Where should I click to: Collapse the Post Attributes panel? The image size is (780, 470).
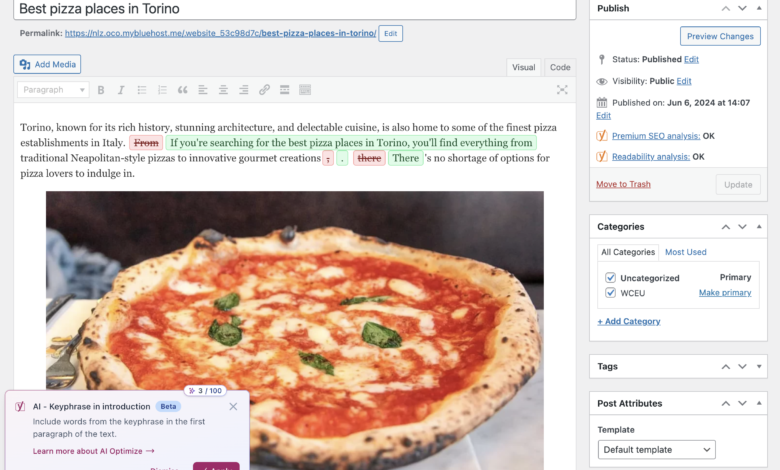click(759, 403)
